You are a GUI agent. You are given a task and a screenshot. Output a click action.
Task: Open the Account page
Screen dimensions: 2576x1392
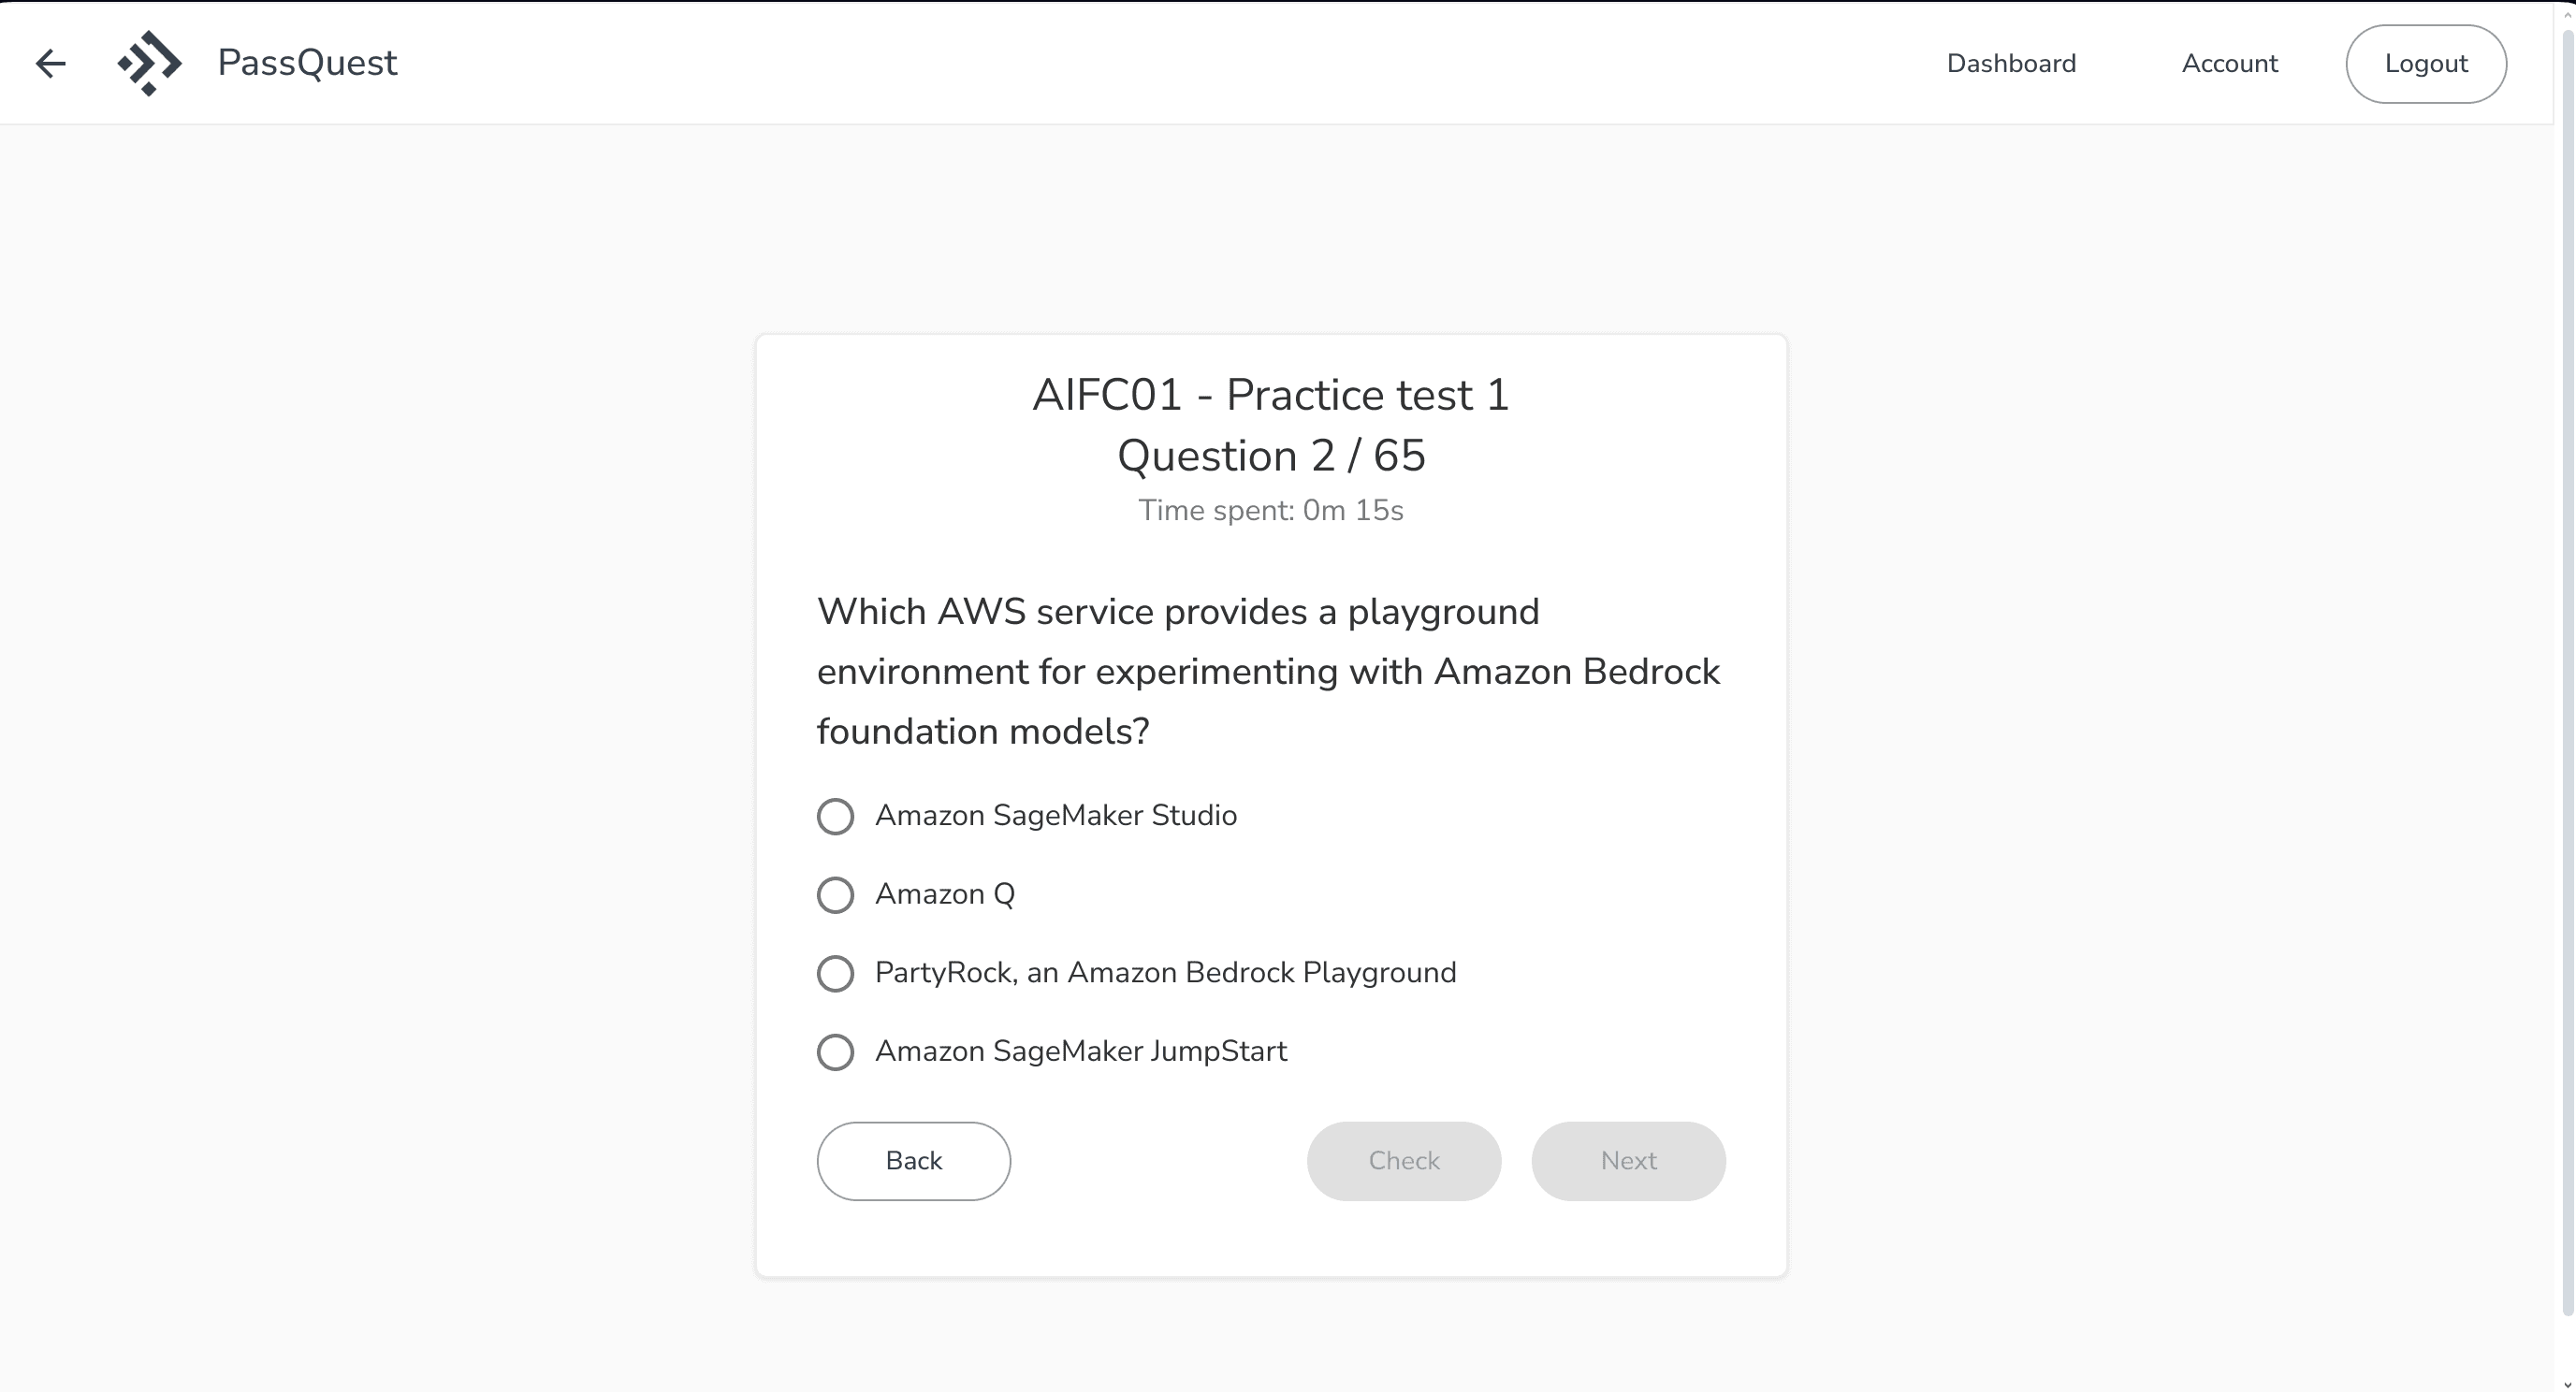pyautogui.click(x=2229, y=63)
